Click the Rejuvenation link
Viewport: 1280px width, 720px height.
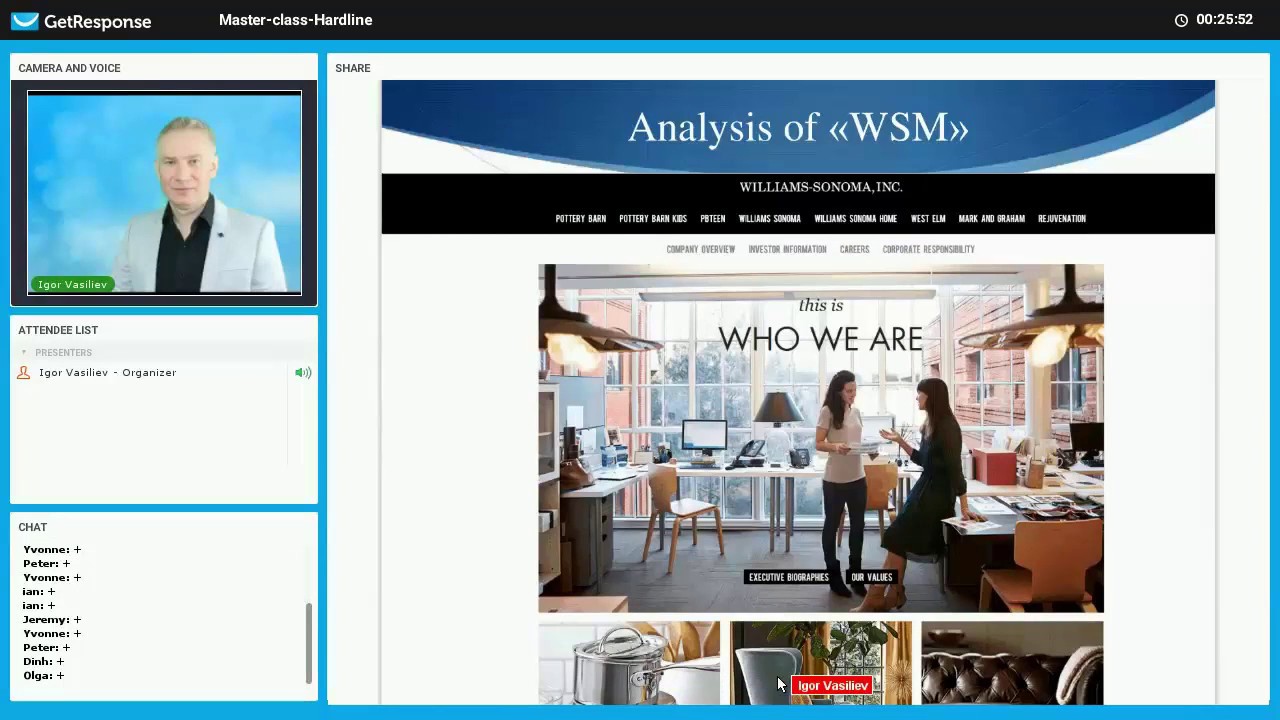click(x=1062, y=219)
